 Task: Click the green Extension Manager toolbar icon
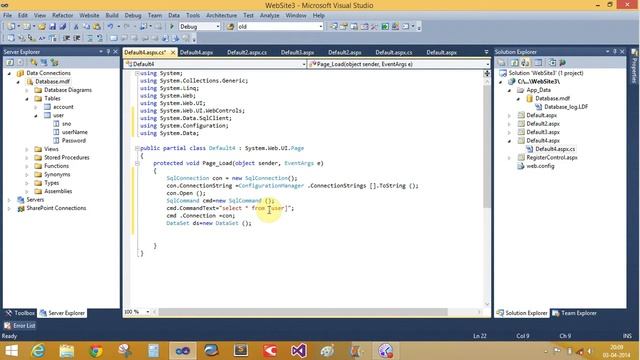385,27
